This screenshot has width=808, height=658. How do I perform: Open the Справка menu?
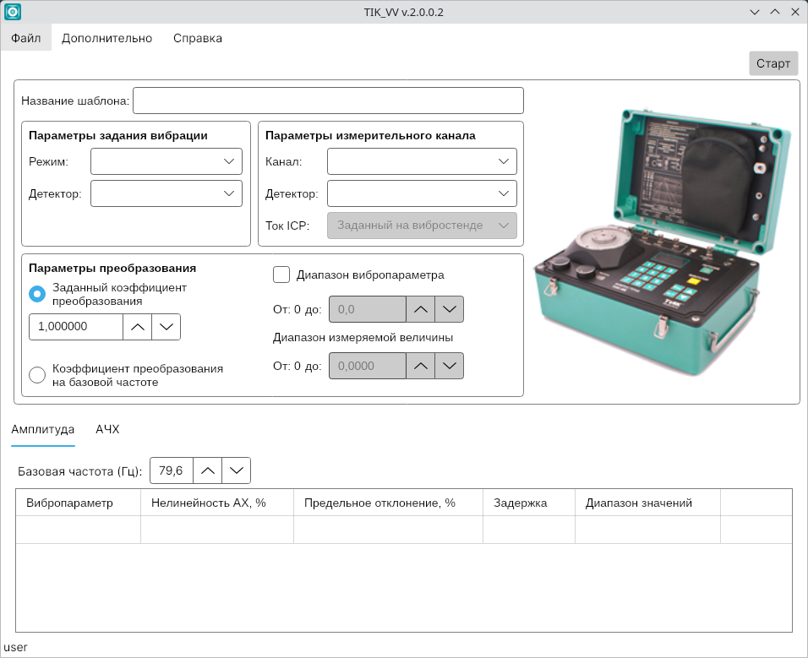tap(197, 38)
